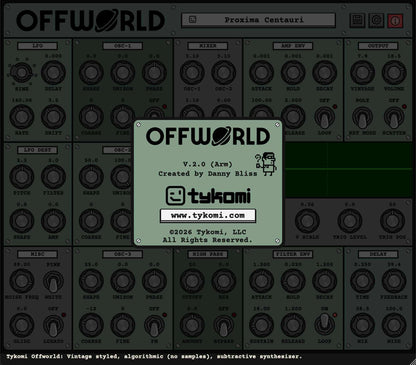Click the OSC-1 Phase knob
Screen dimensions: 416x365
click(x=154, y=73)
